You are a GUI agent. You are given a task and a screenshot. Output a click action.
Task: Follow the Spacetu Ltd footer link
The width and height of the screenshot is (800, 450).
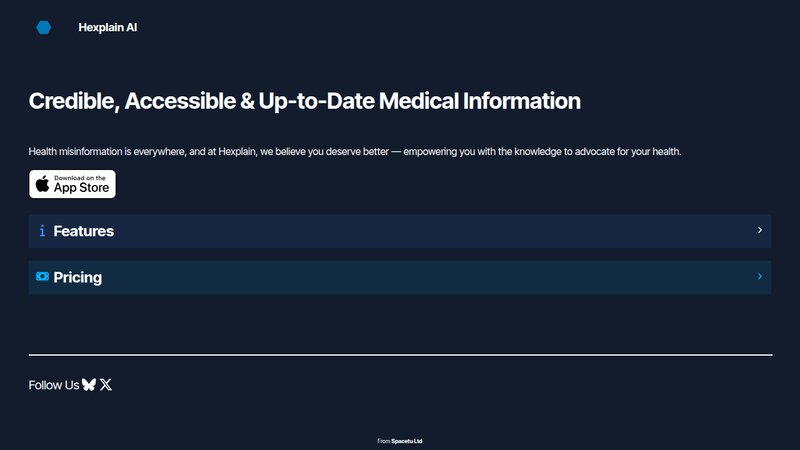point(407,441)
